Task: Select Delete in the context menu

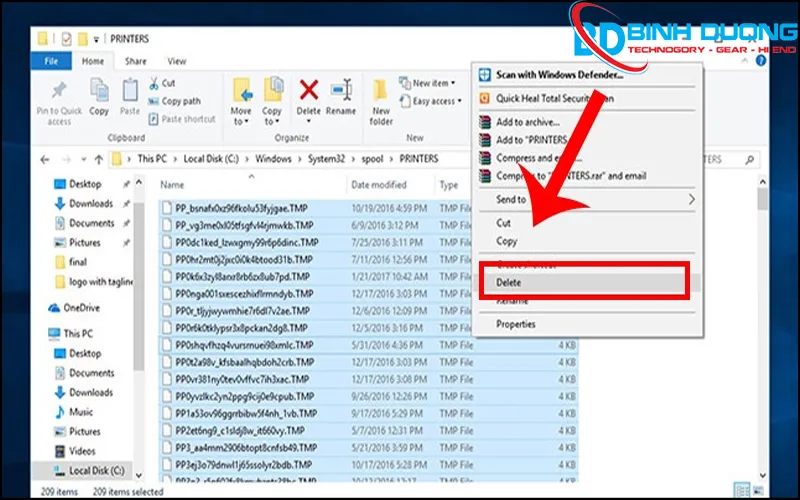Action: coord(585,283)
